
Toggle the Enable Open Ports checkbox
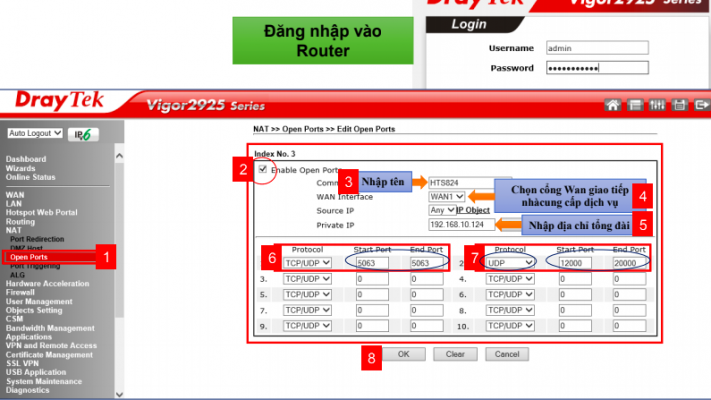click(262, 169)
